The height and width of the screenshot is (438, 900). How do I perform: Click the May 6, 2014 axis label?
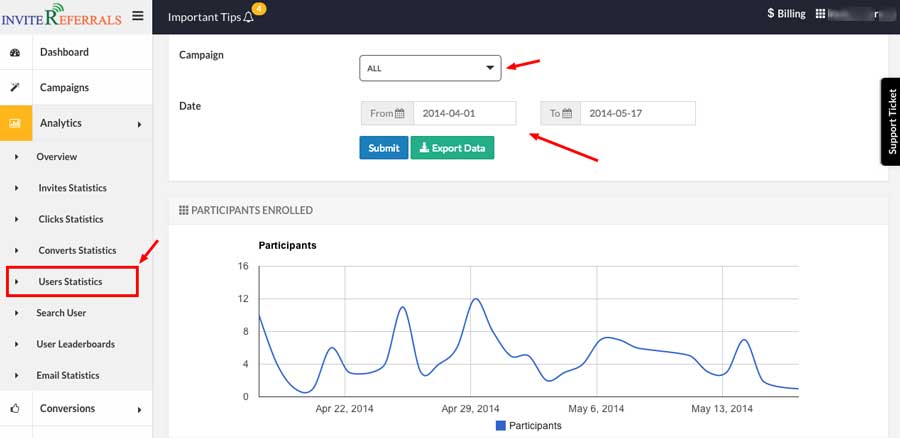coord(596,409)
